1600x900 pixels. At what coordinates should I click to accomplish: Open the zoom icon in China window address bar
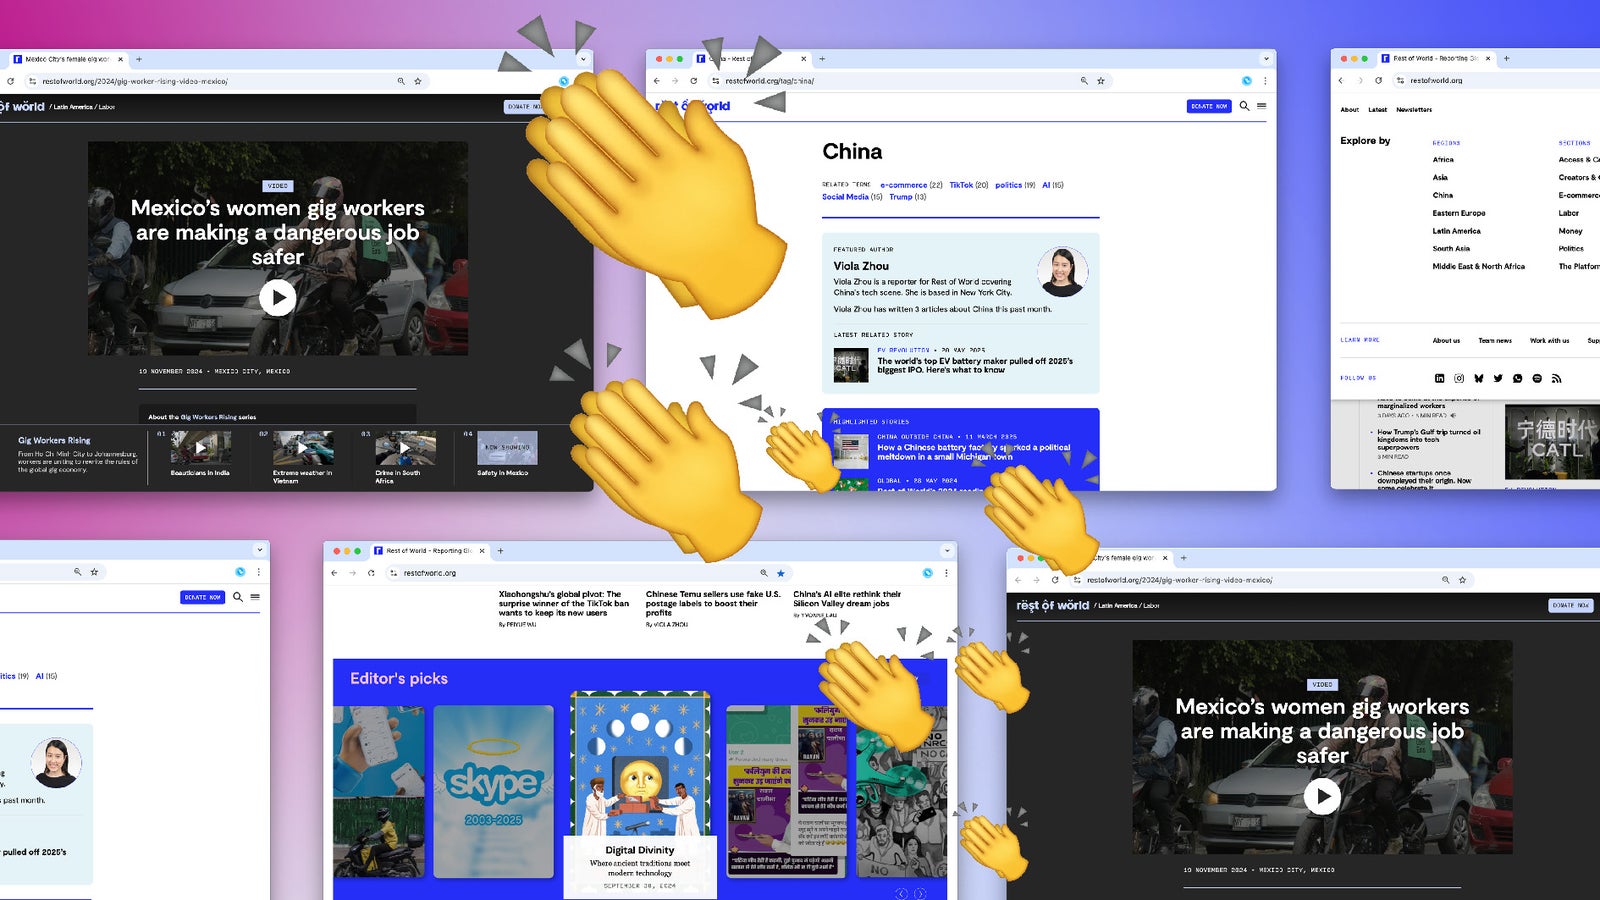[1084, 81]
